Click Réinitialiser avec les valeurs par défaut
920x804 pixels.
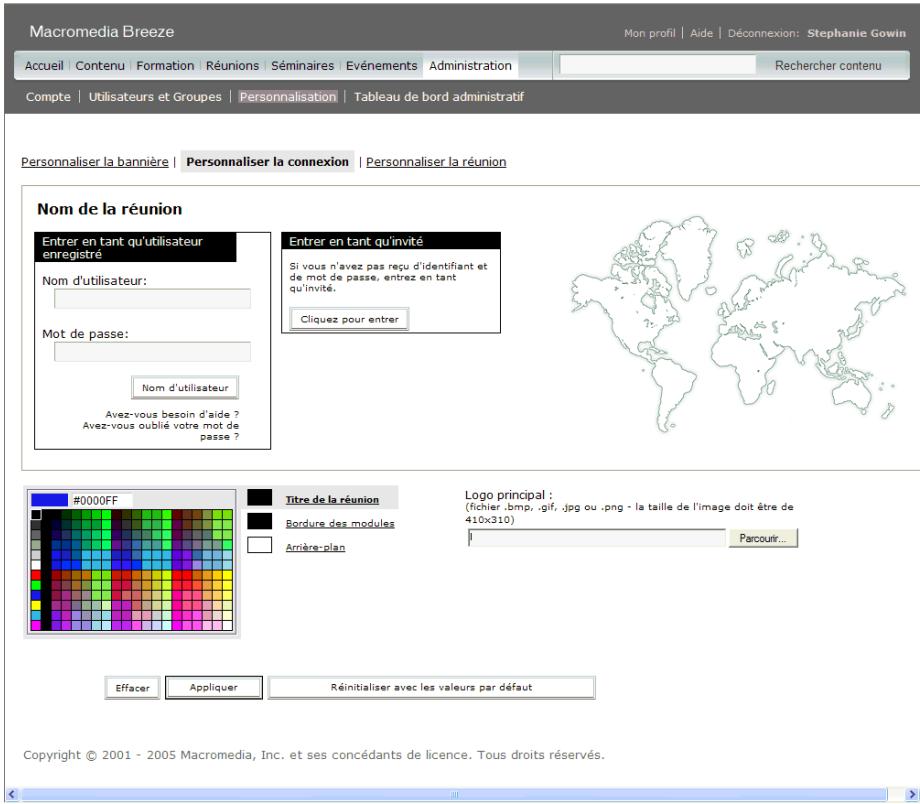[x=431, y=687]
